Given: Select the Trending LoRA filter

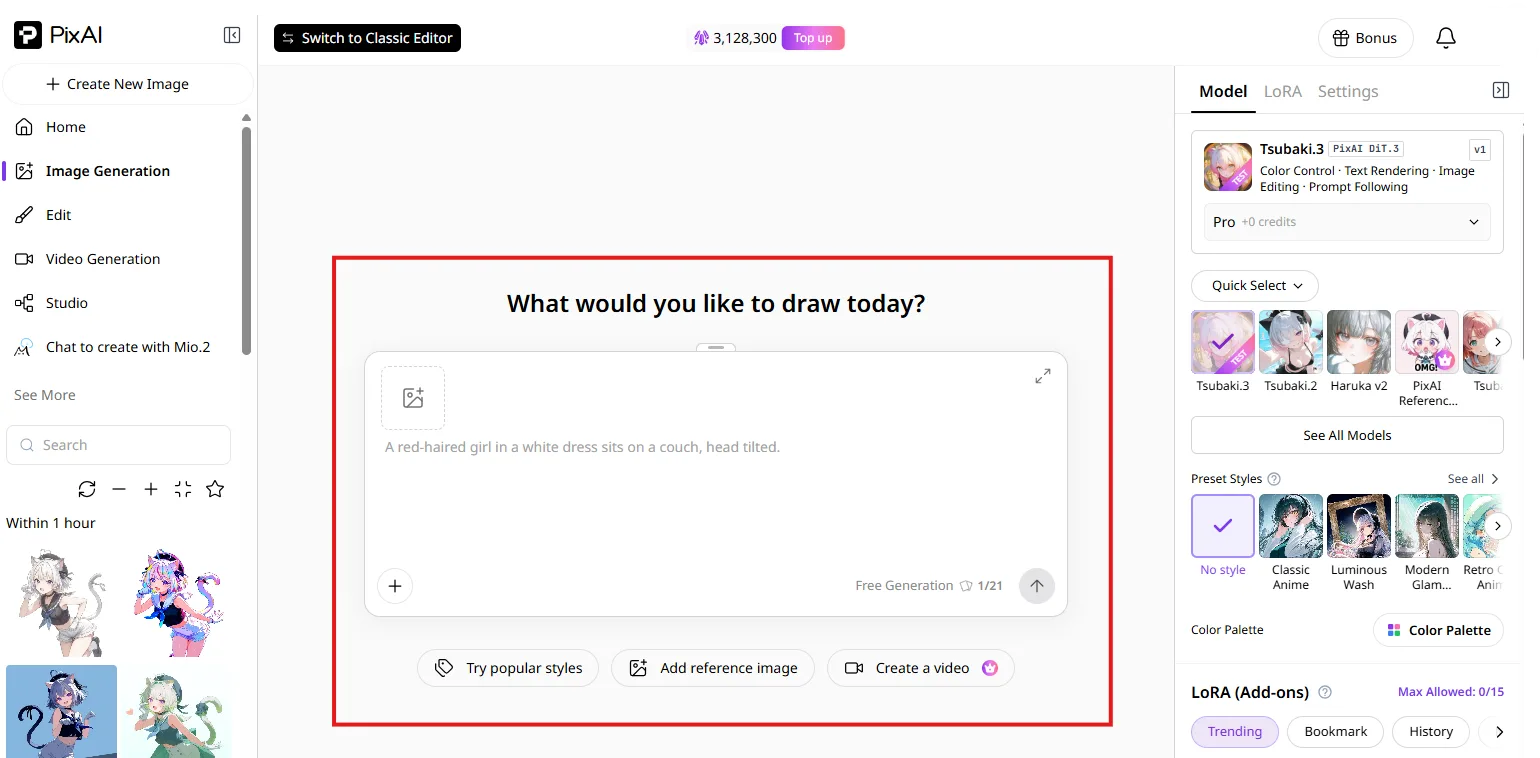Looking at the screenshot, I should (1235, 732).
